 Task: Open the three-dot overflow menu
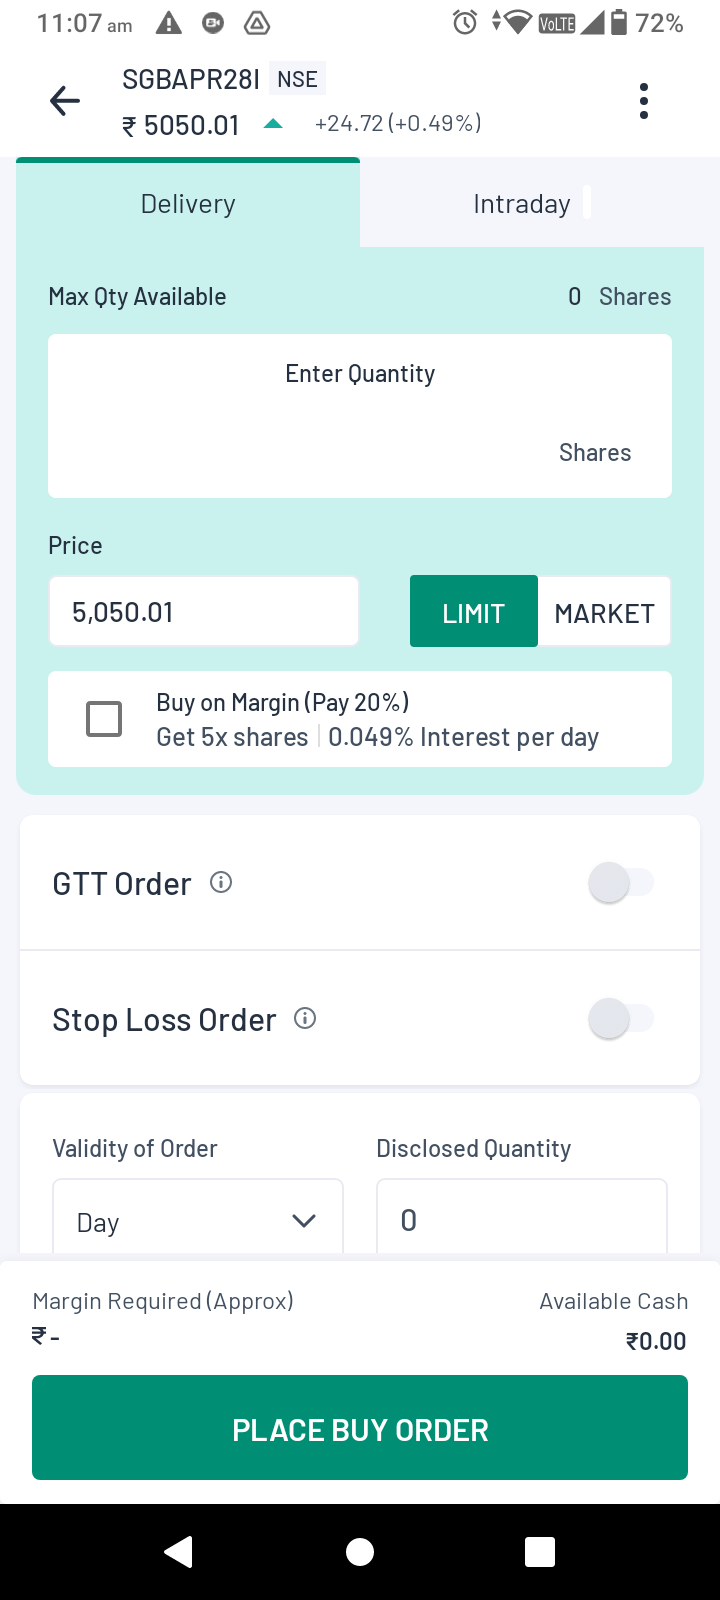[x=643, y=101]
